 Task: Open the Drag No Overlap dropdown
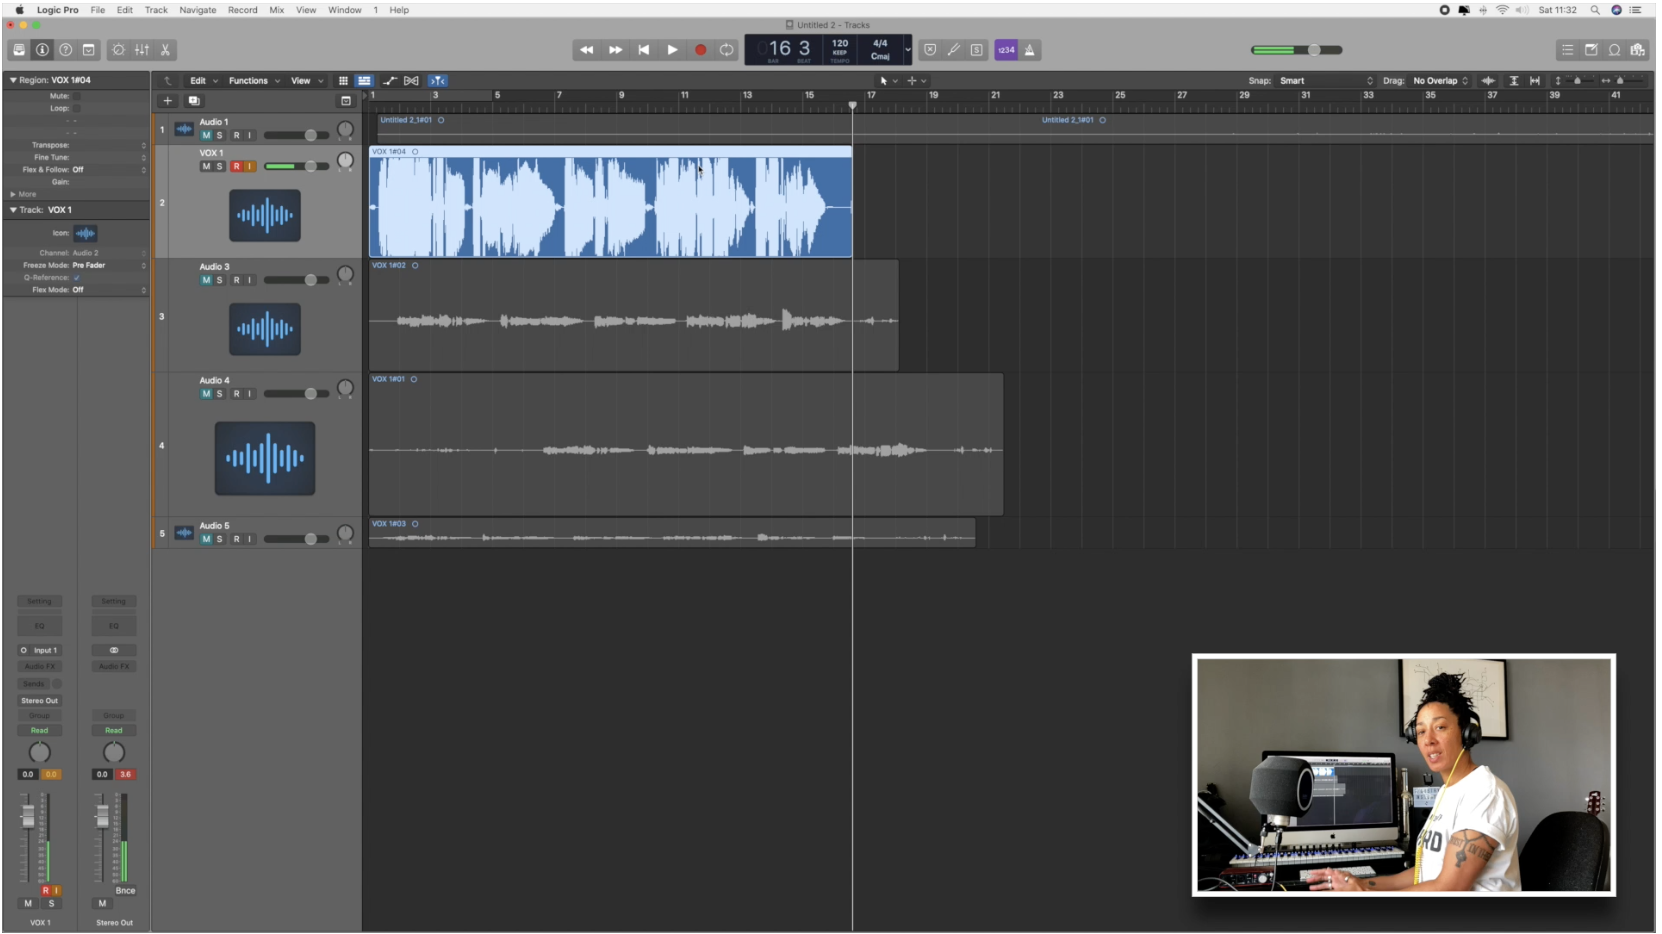pyautogui.click(x=1440, y=81)
